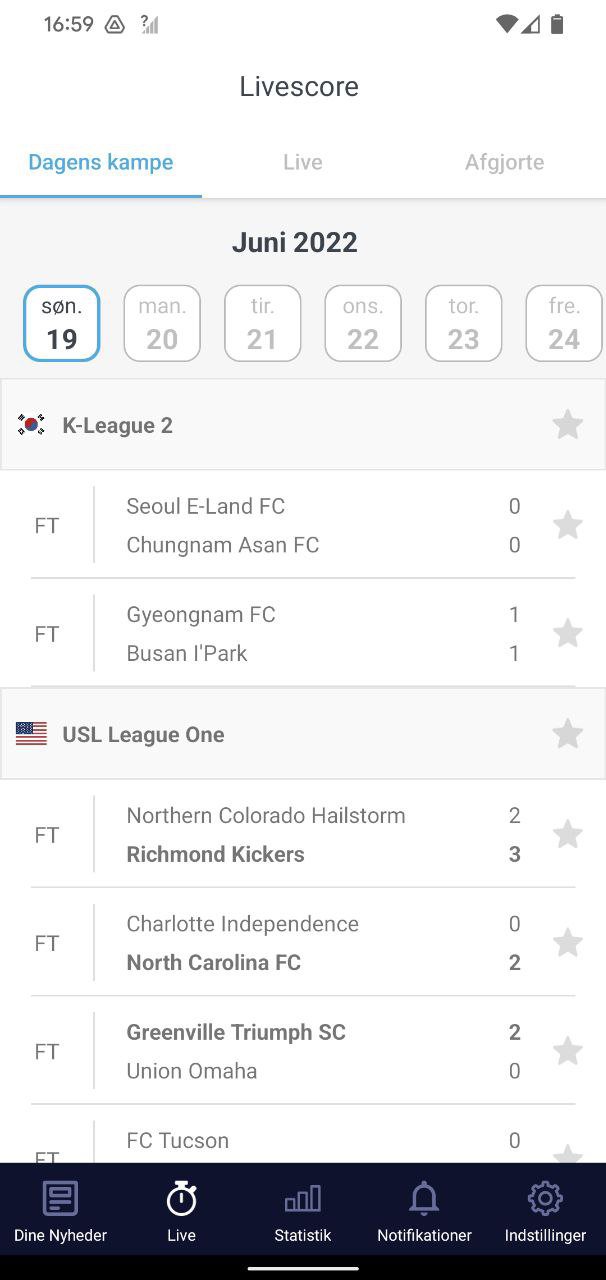Open the Statistik bar chart icon
Image resolution: width=606 pixels, height=1280 pixels.
(302, 1198)
